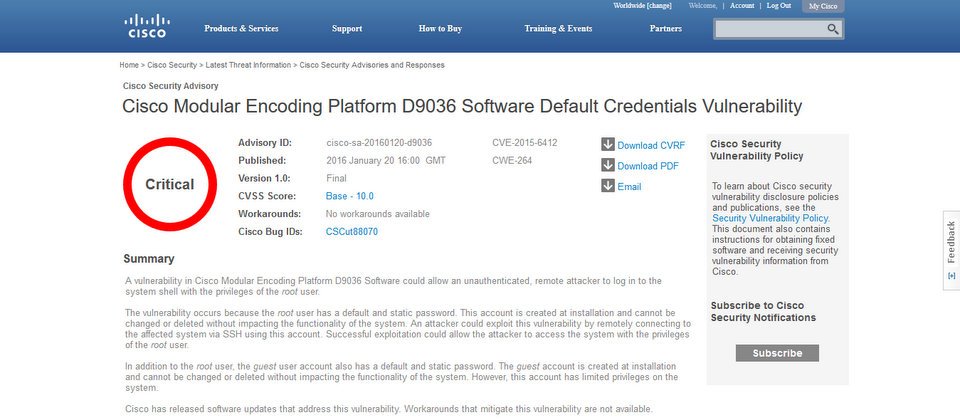960x420 pixels.
Task: Click the 'Version 1.0:' field label
Action: click(x=264, y=178)
